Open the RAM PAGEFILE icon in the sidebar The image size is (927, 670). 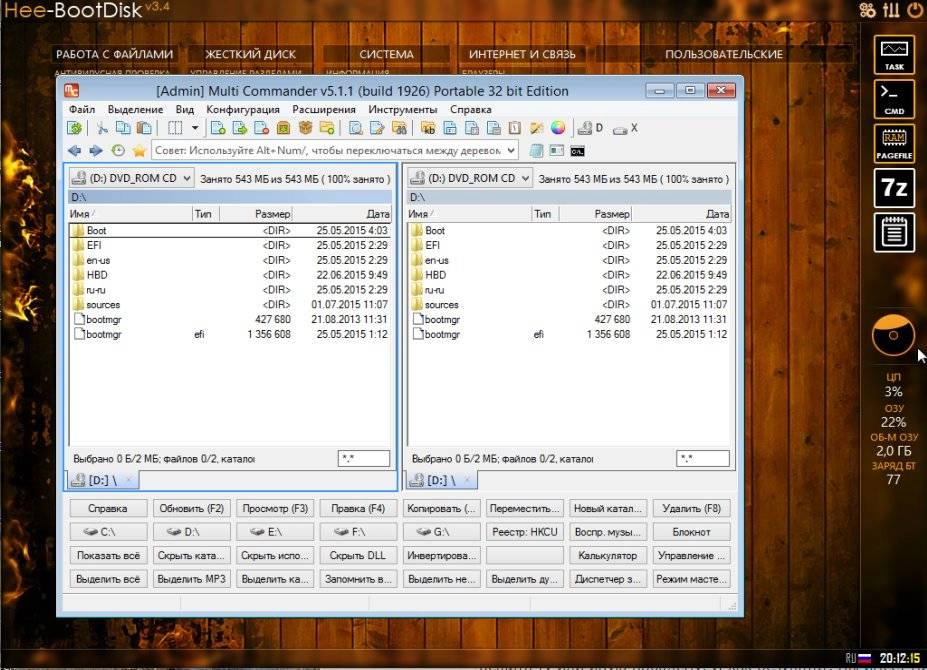[894, 143]
